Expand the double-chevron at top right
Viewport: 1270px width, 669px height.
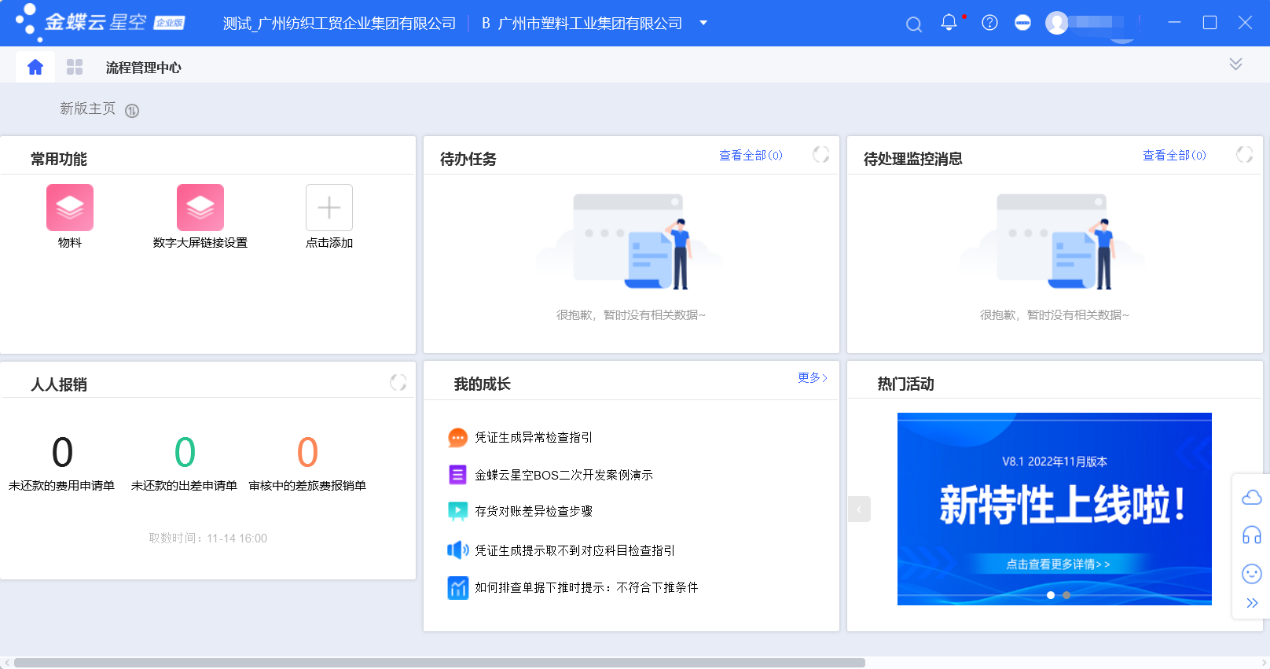click(1236, 64)
